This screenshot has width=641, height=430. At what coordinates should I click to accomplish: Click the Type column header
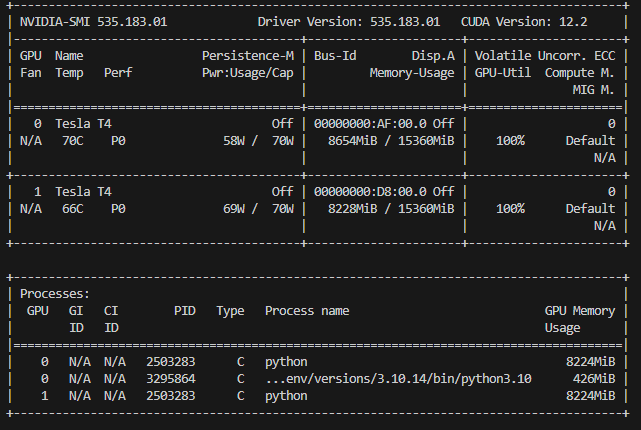coord(230,311)
